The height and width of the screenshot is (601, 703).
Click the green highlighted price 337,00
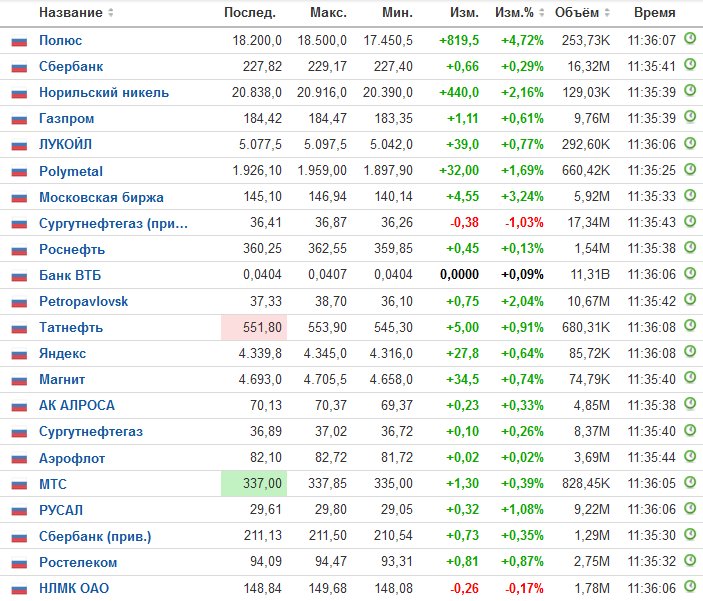(x=254, y=483)
